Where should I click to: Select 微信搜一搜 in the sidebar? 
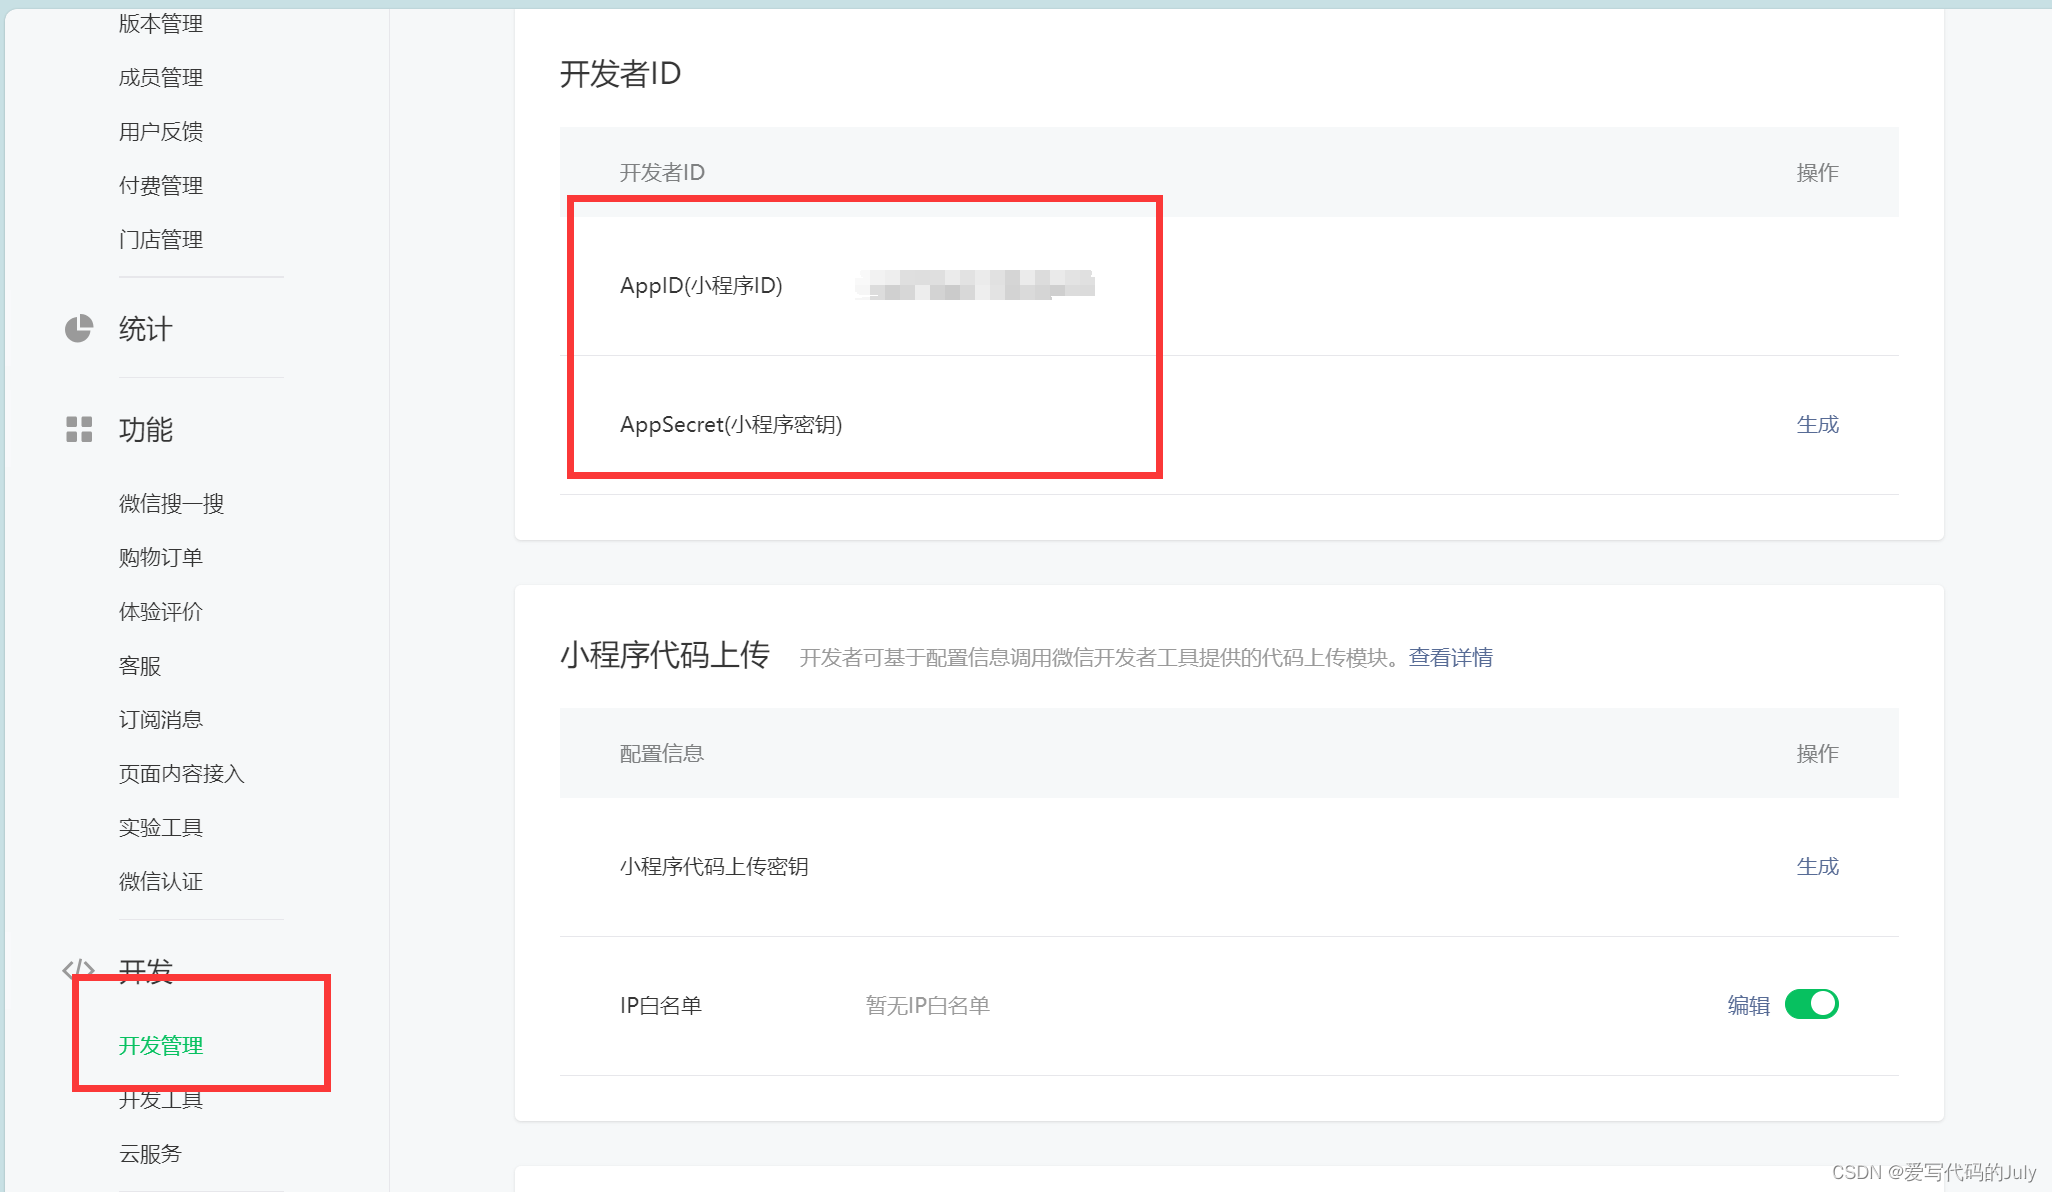(x=171, y=504)
